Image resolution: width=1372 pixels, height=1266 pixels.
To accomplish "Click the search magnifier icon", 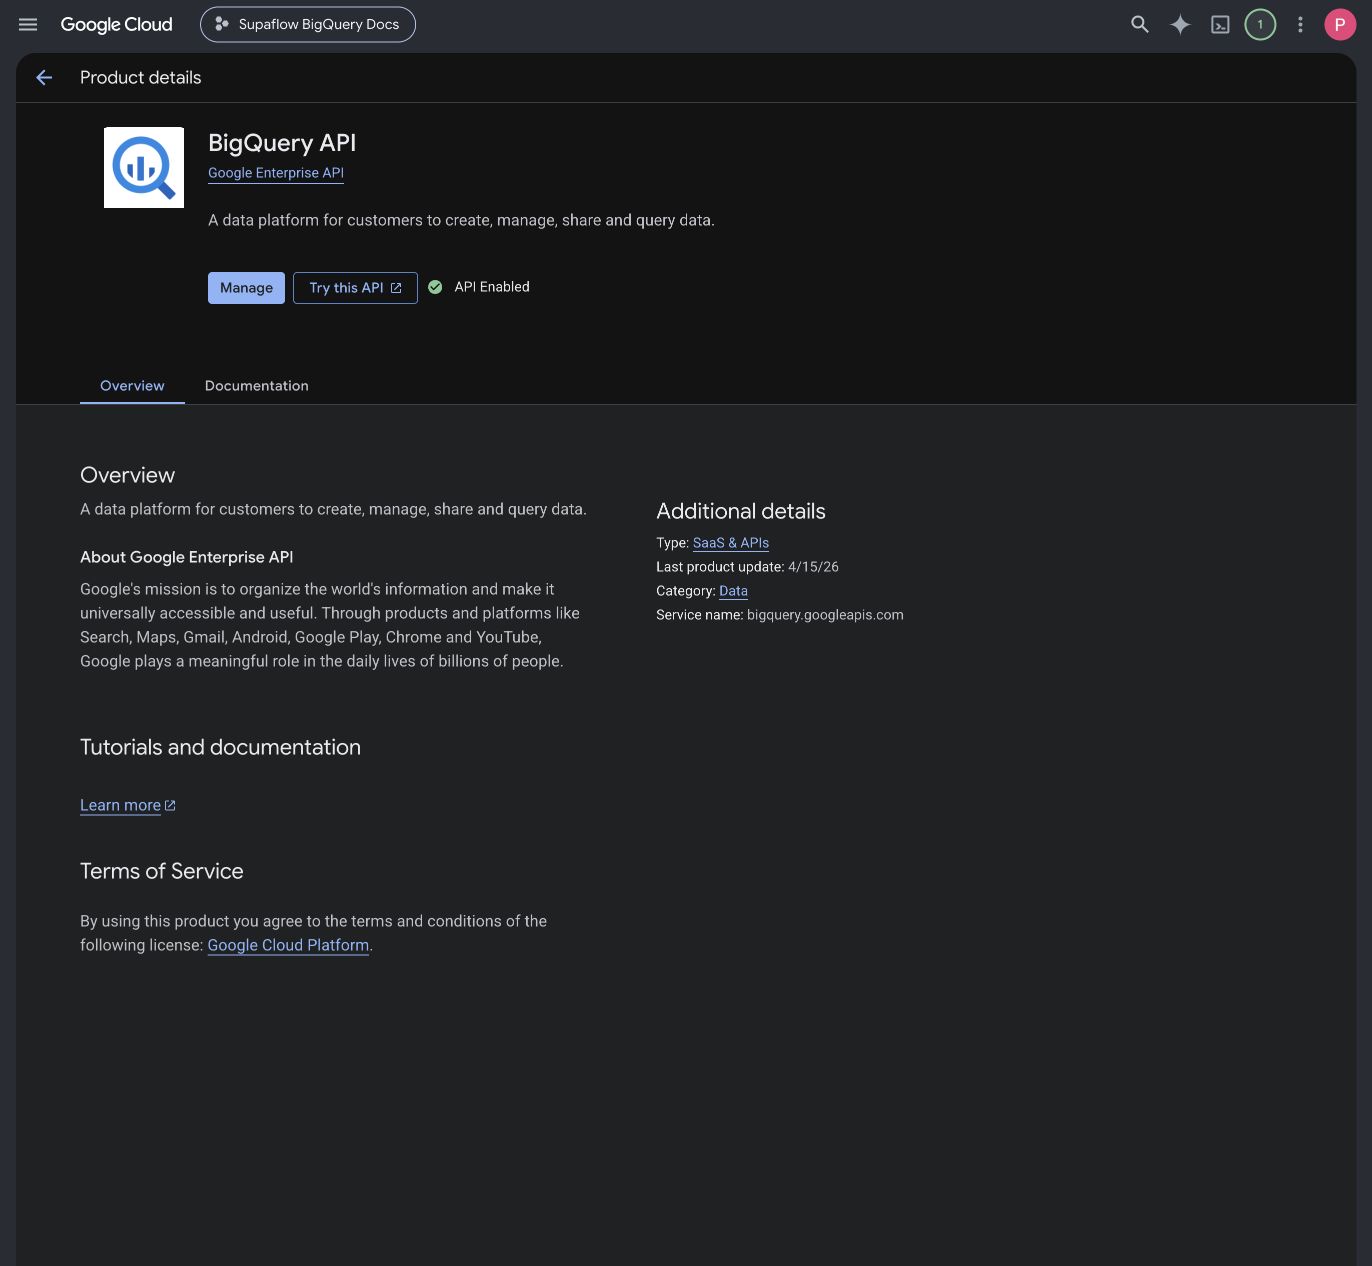I will 1140,24.
